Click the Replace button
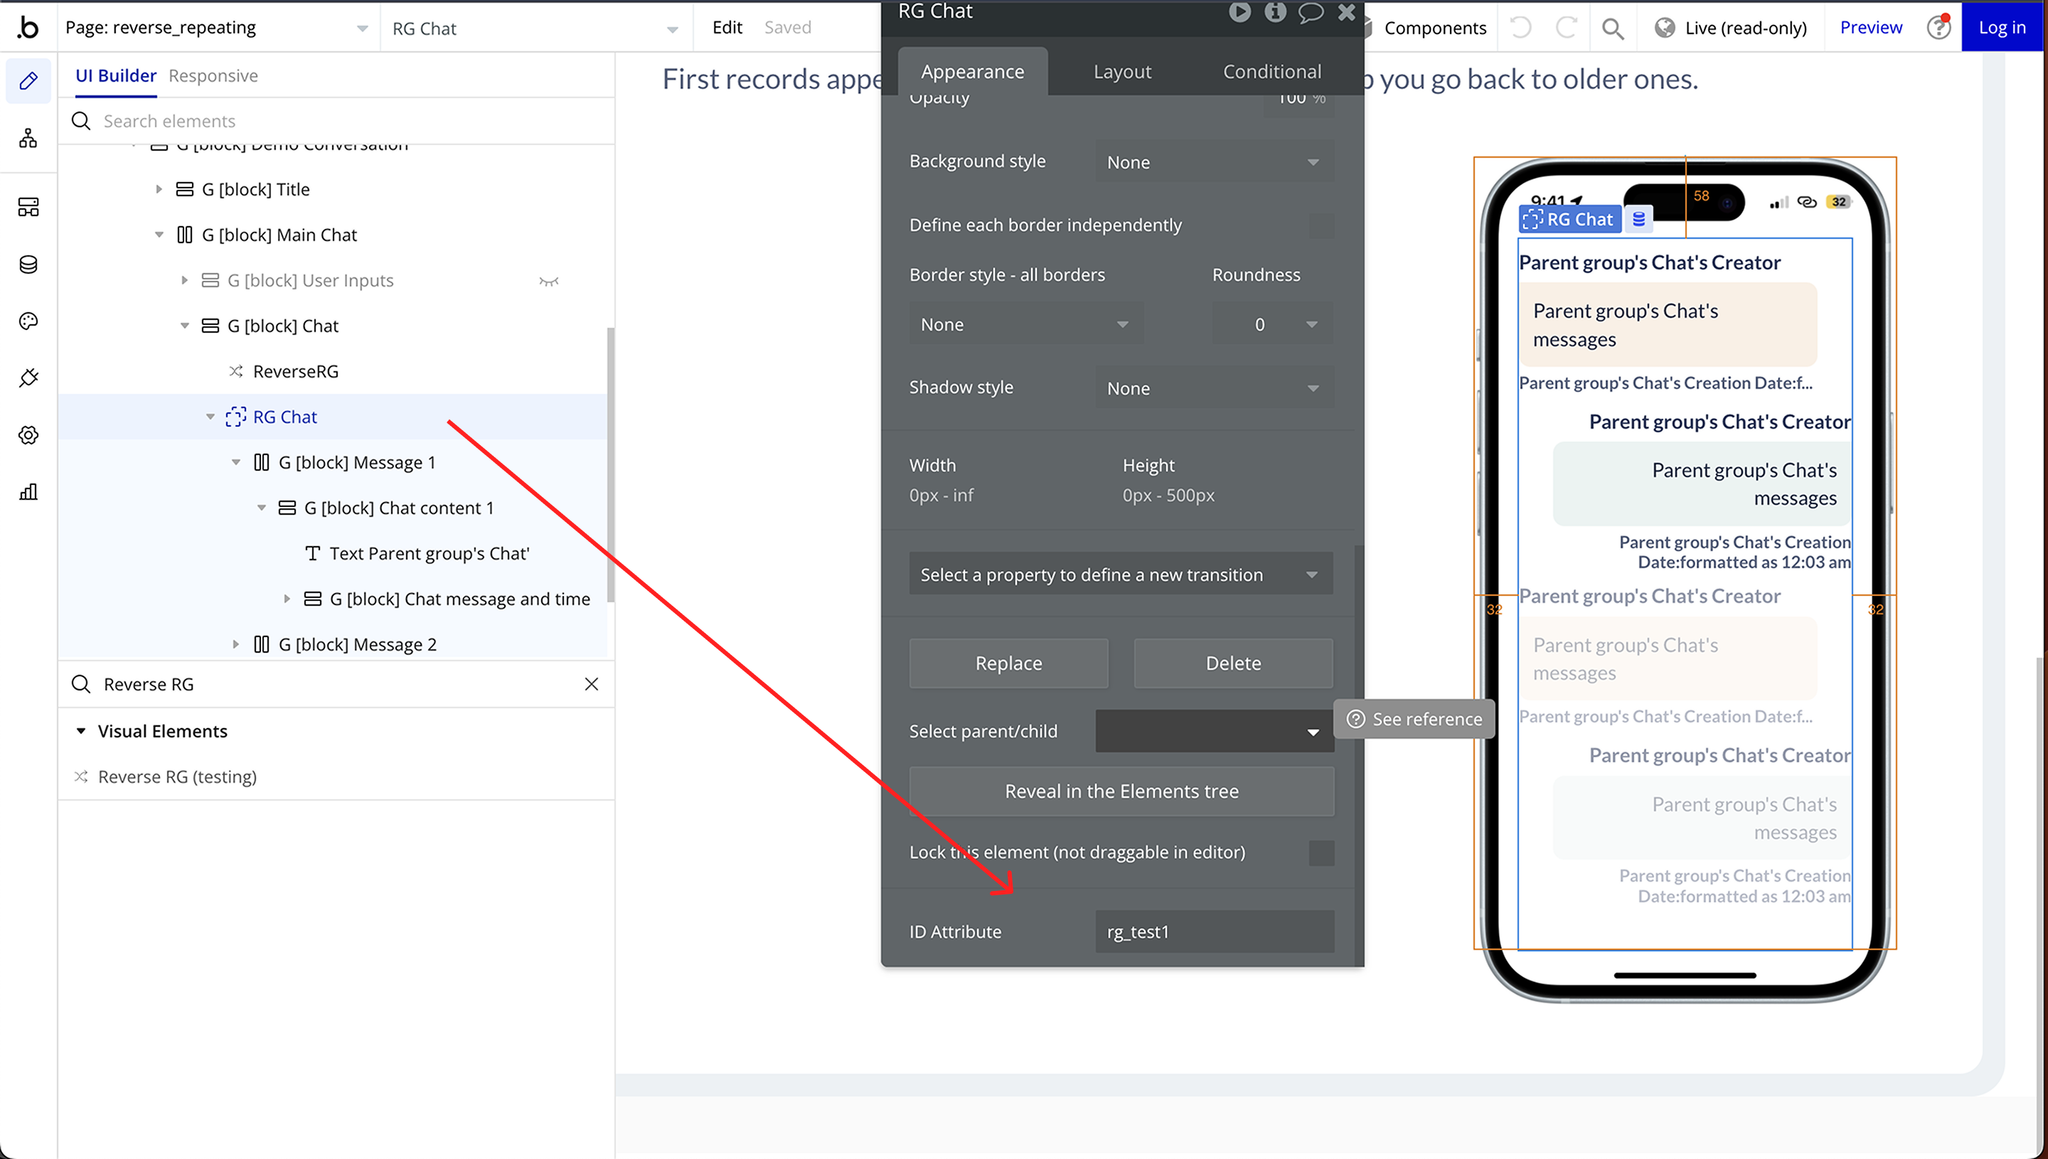2048x1159 pixels. tap(1007, 662)
